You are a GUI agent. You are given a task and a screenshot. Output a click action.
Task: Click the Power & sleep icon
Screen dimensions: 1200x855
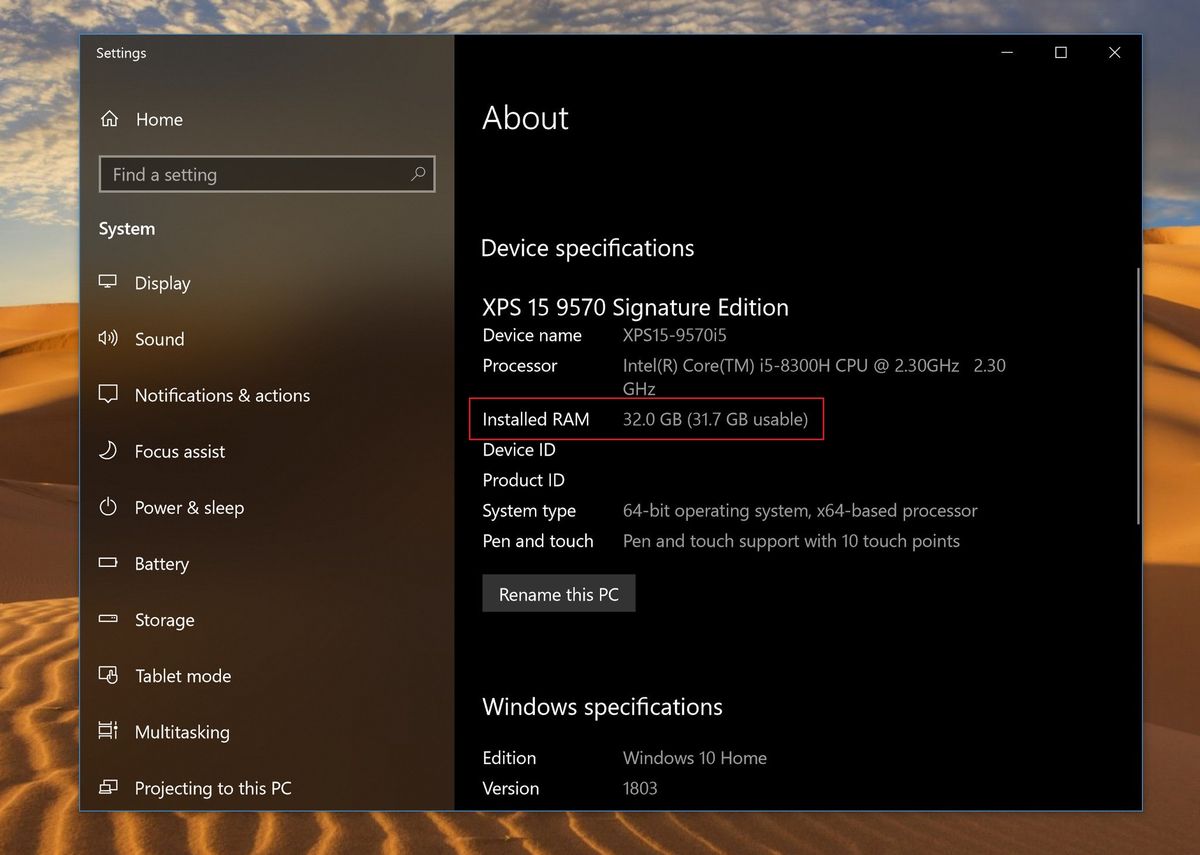pyautogui.click(x=107, y=507)
